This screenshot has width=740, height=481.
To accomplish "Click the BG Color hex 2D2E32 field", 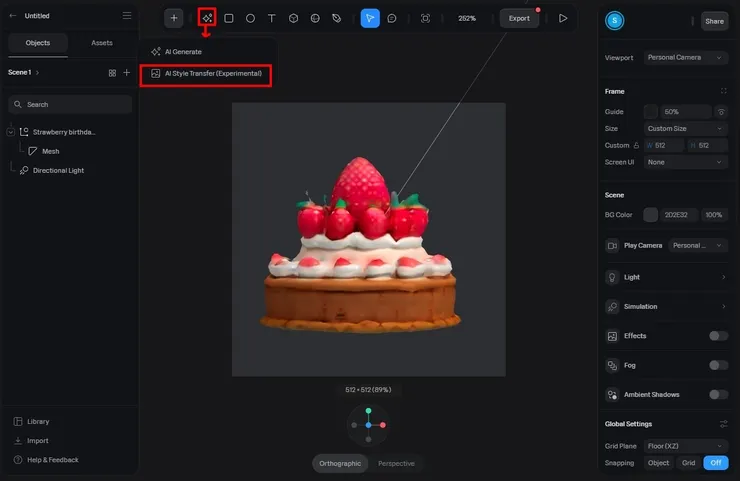I will [680, 215].
